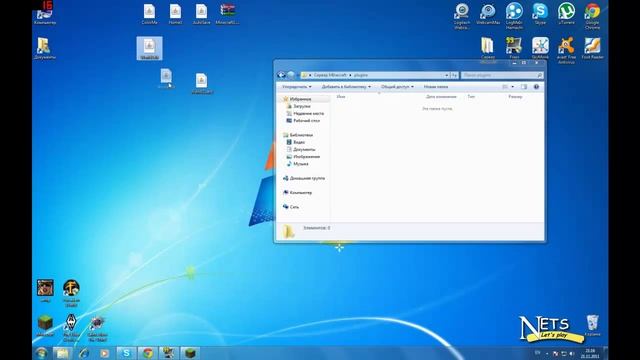Switch to Skype on the taskbar

pyautogui.click(x=127, y=353)
